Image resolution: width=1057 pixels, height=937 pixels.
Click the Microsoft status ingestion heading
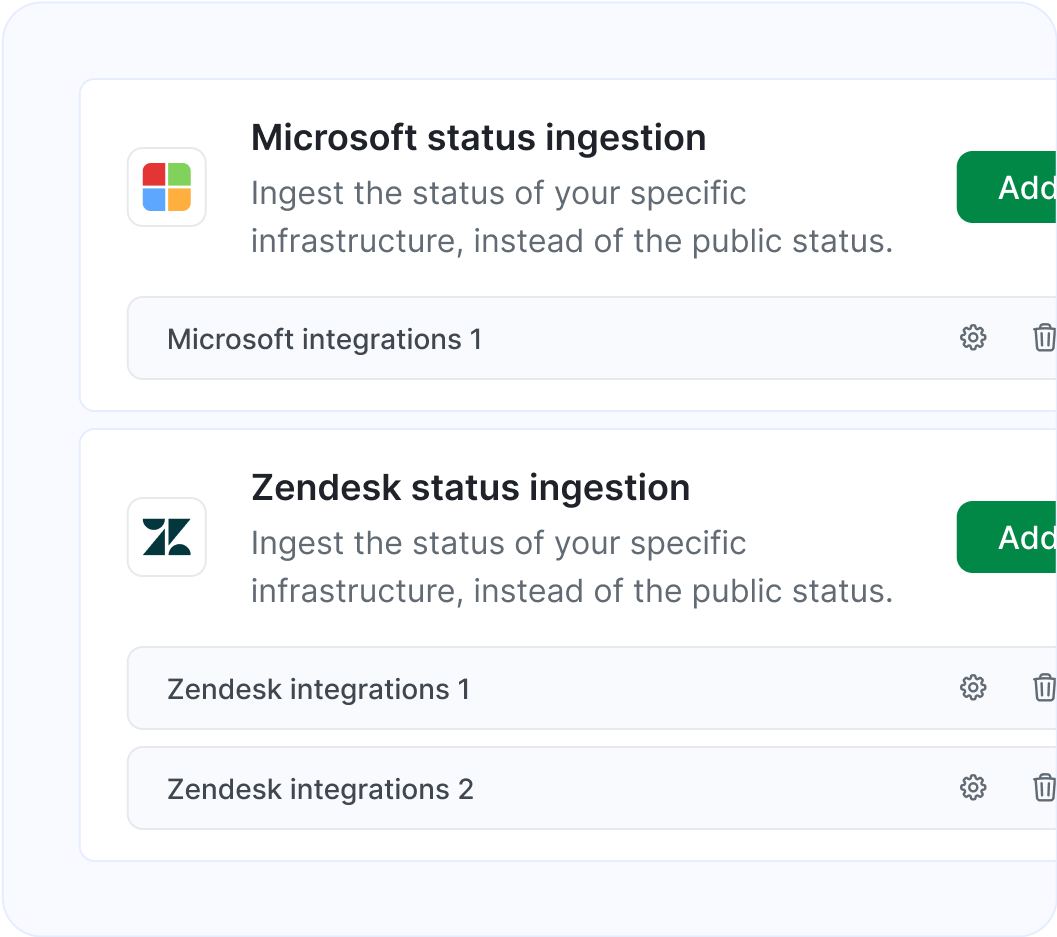(478, 137)
